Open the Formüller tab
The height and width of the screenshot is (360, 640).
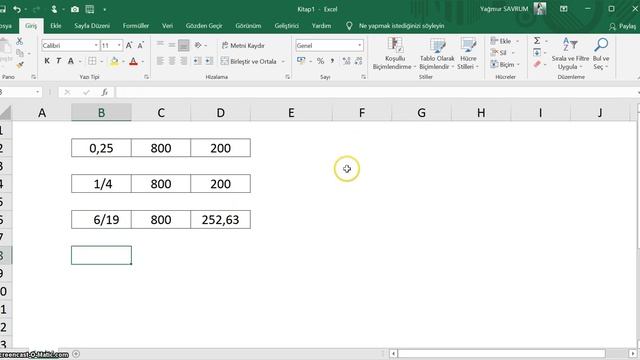point(136,26)
